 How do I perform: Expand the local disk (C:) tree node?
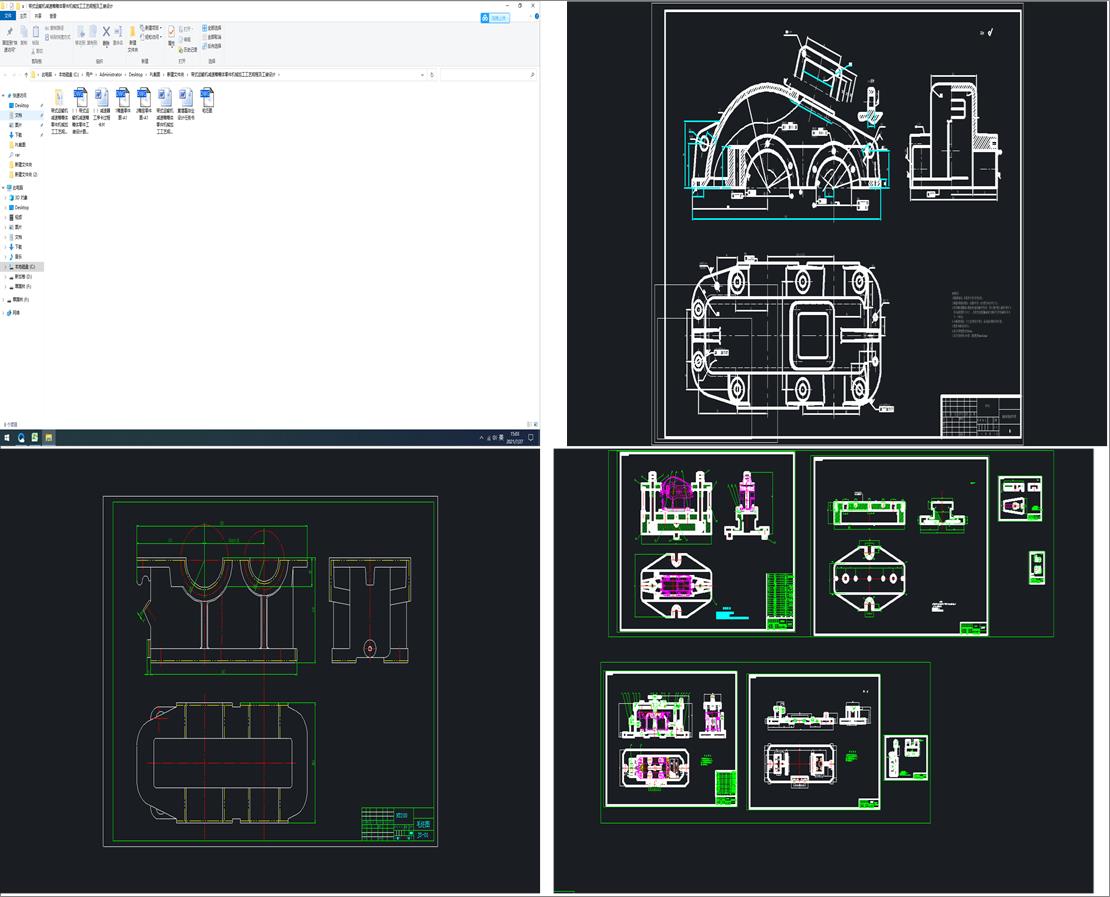(x=6, y=267)
